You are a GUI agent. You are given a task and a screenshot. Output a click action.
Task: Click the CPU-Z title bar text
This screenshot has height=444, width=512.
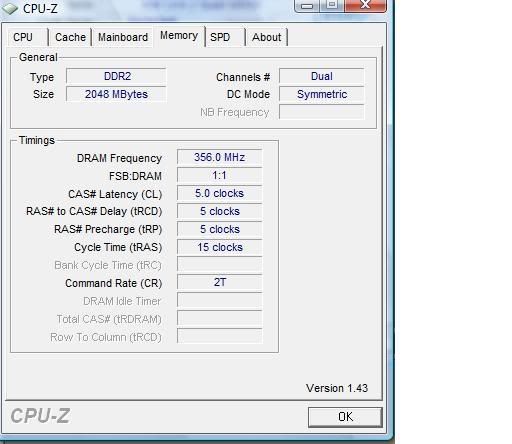[40, 9]
